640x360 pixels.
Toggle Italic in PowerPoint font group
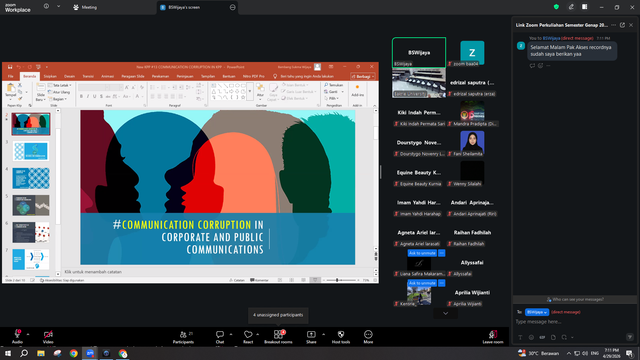click(x=88, y=96)
